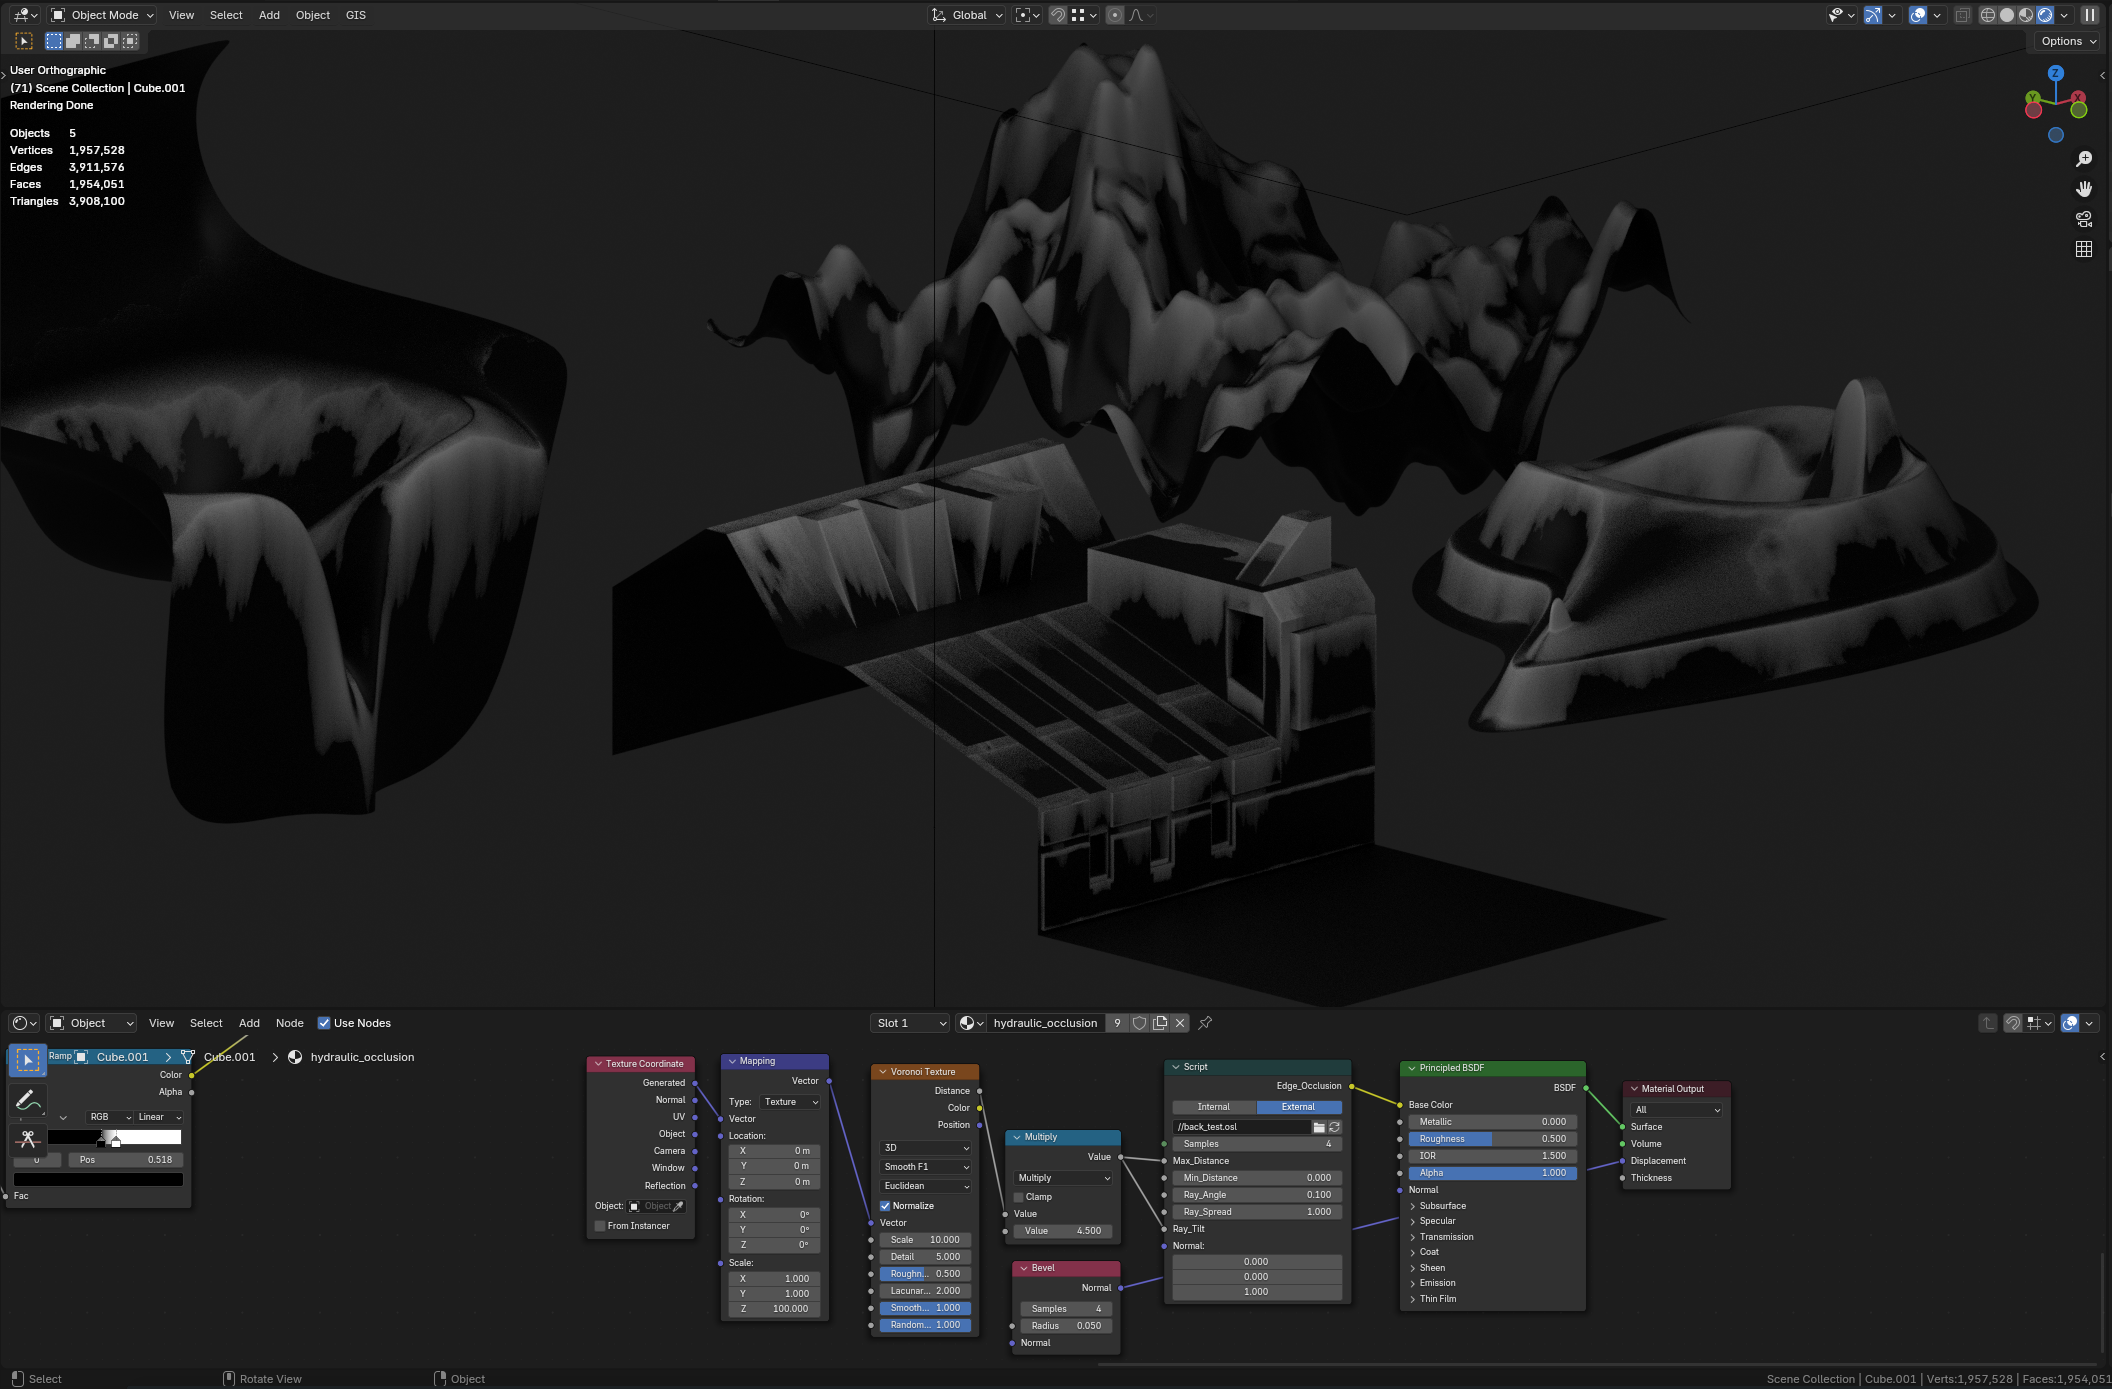Switch the script mode to Internal

click(x=1214, y=1107)
